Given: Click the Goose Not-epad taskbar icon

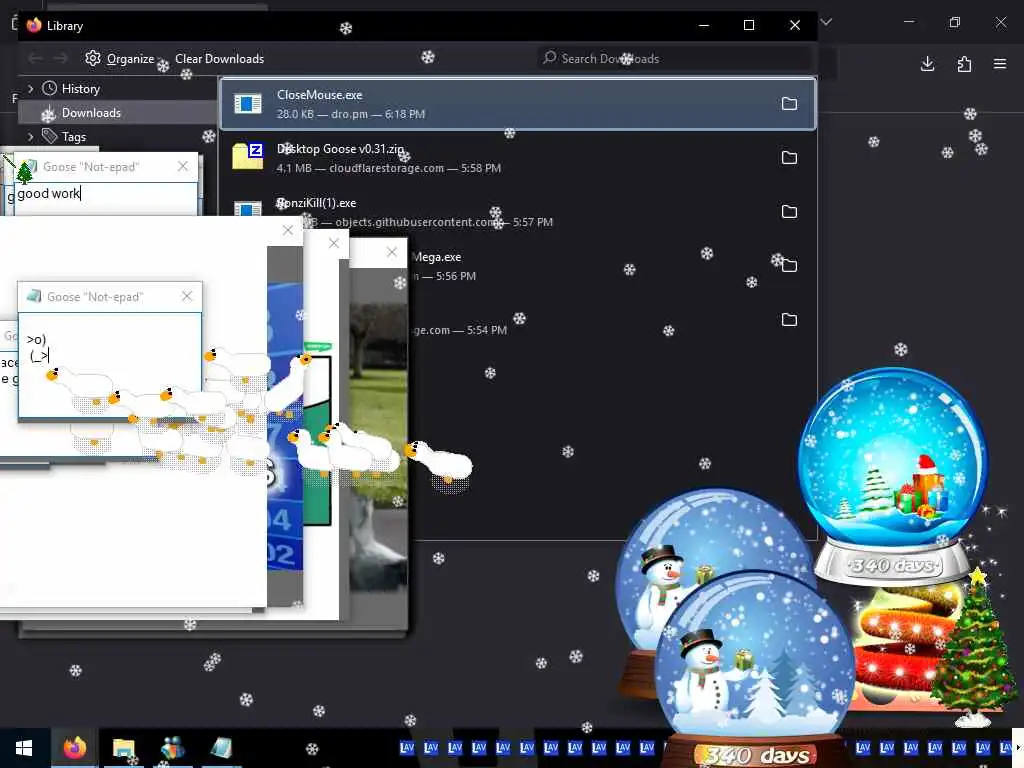Looking at the screenshot, I should (x=221, y=748).
